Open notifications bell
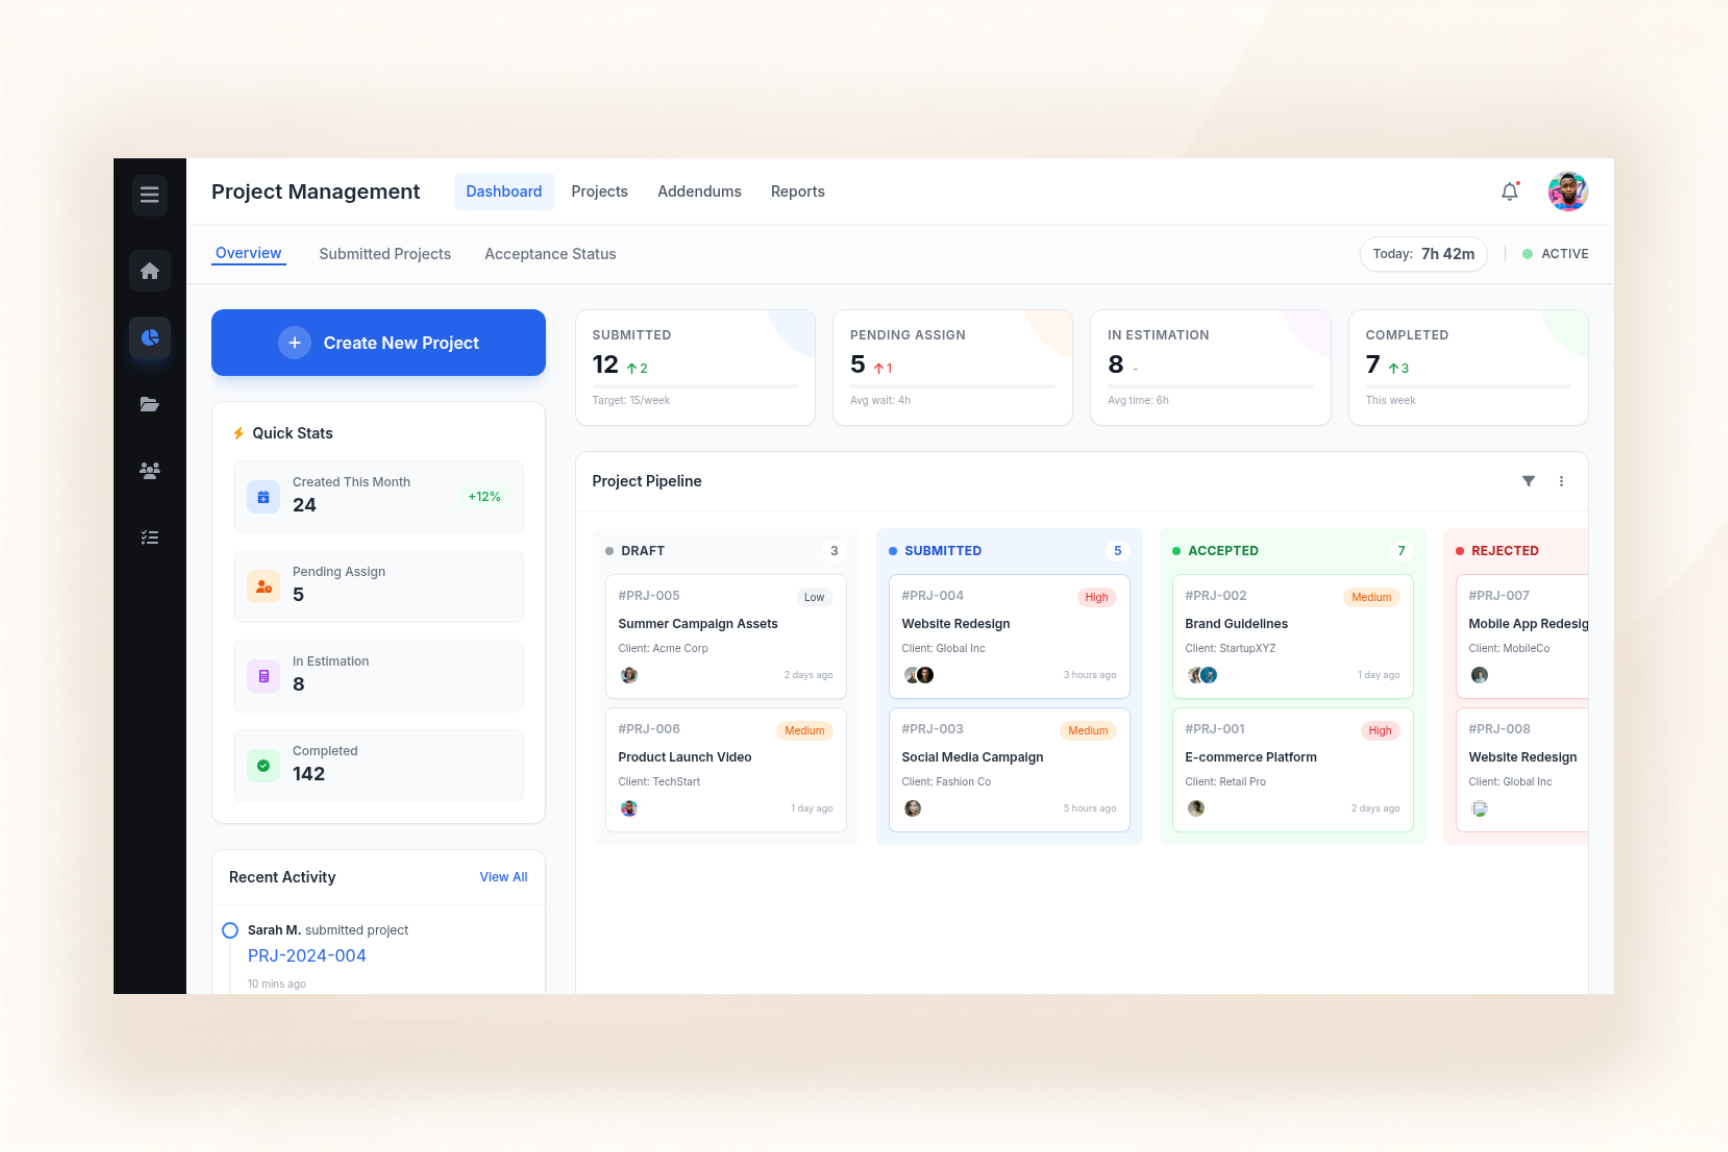The image size is (1728, 1152). coord(1510,191)
